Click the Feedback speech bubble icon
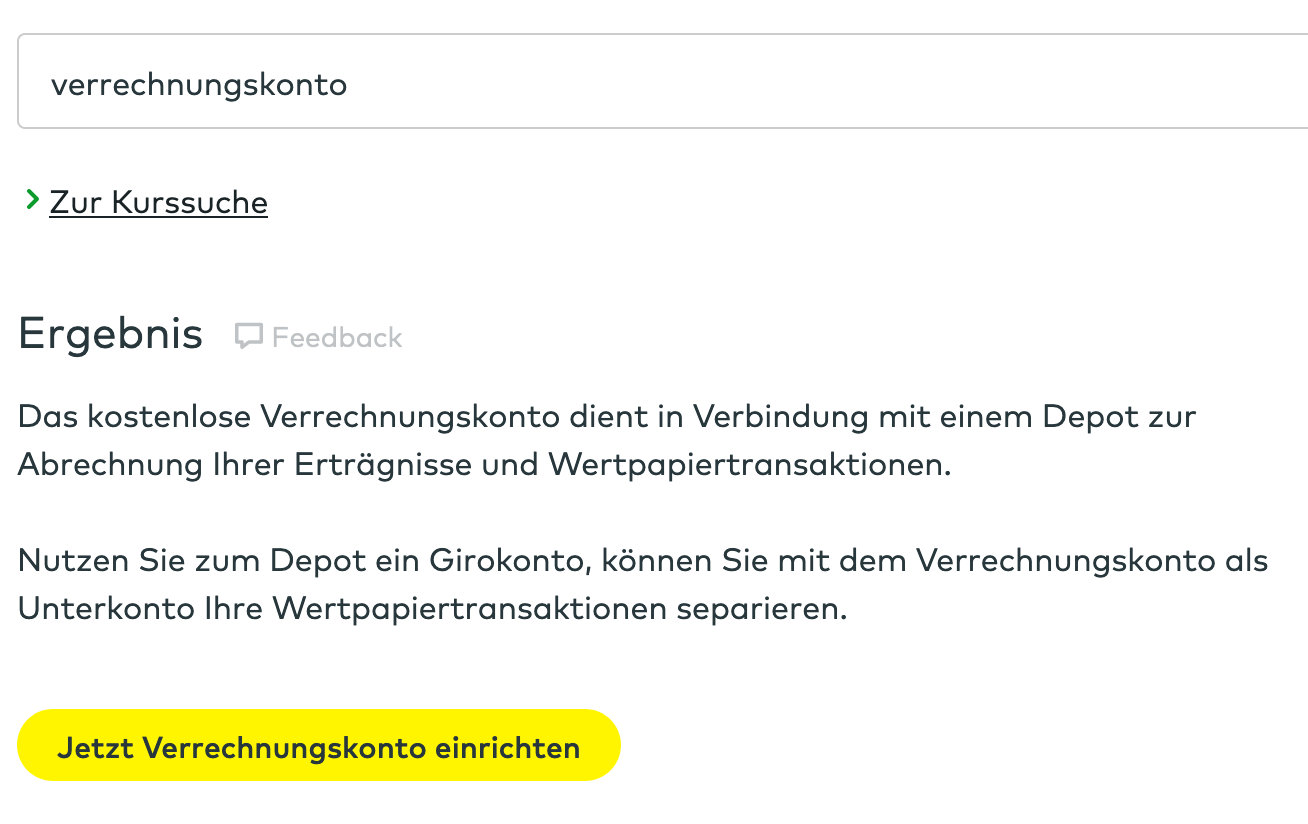This screenshot has height=824, width=1308. point(248,337)
